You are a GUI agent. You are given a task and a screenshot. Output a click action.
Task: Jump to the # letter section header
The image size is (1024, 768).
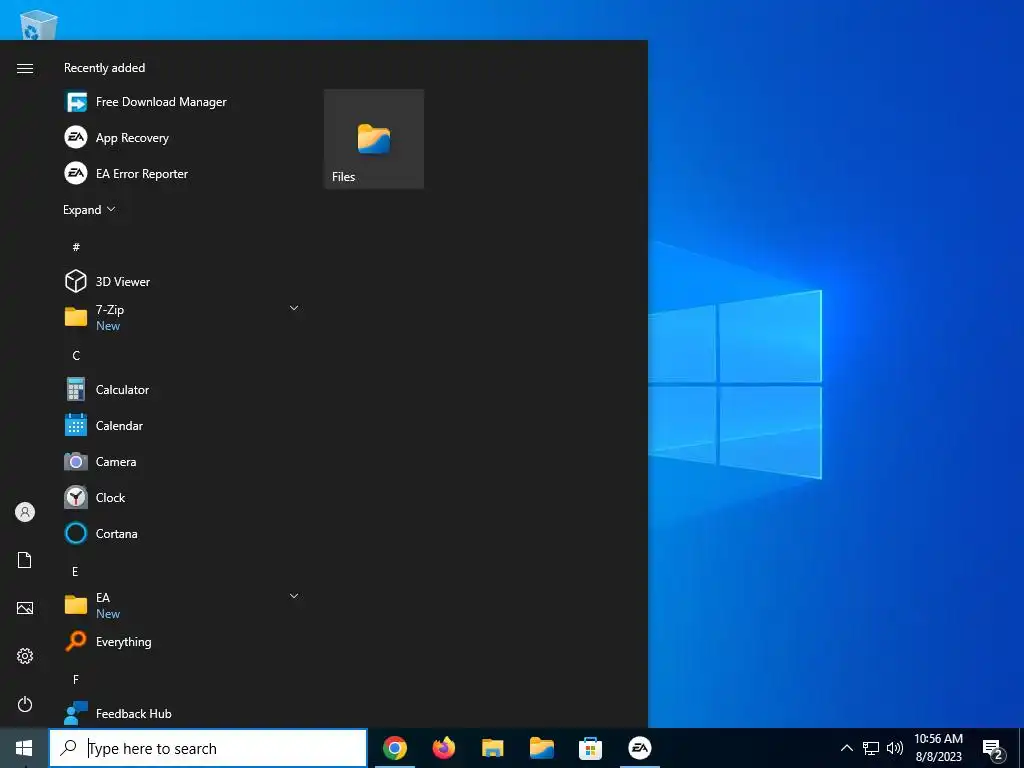tap(76, 247)
